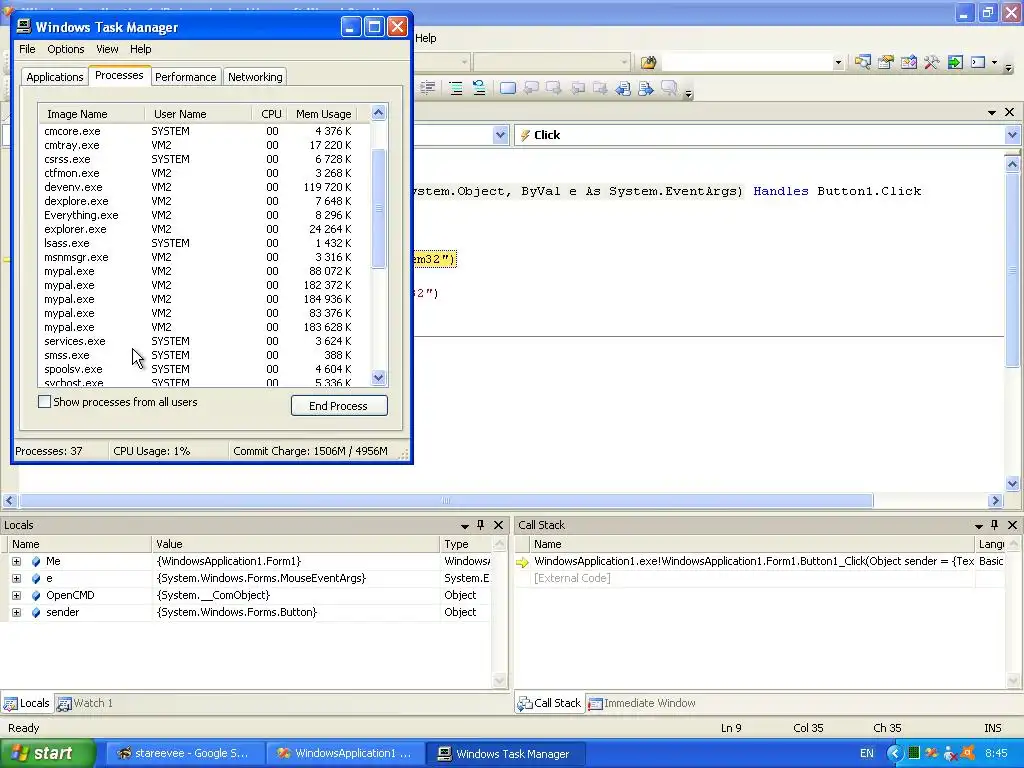This screenshot has width=1024, height=768.
Task: Click the process list scroll-up arrow
Action: pyautogui.click(x=379, y=113)
